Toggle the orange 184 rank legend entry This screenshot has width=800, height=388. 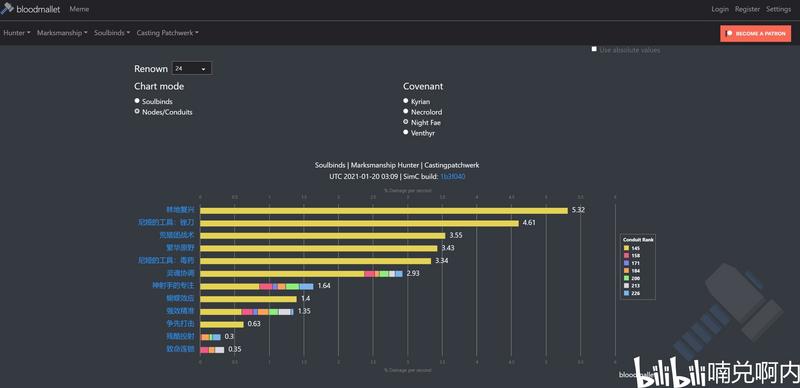pyautogui.click(x=632, y=271)
